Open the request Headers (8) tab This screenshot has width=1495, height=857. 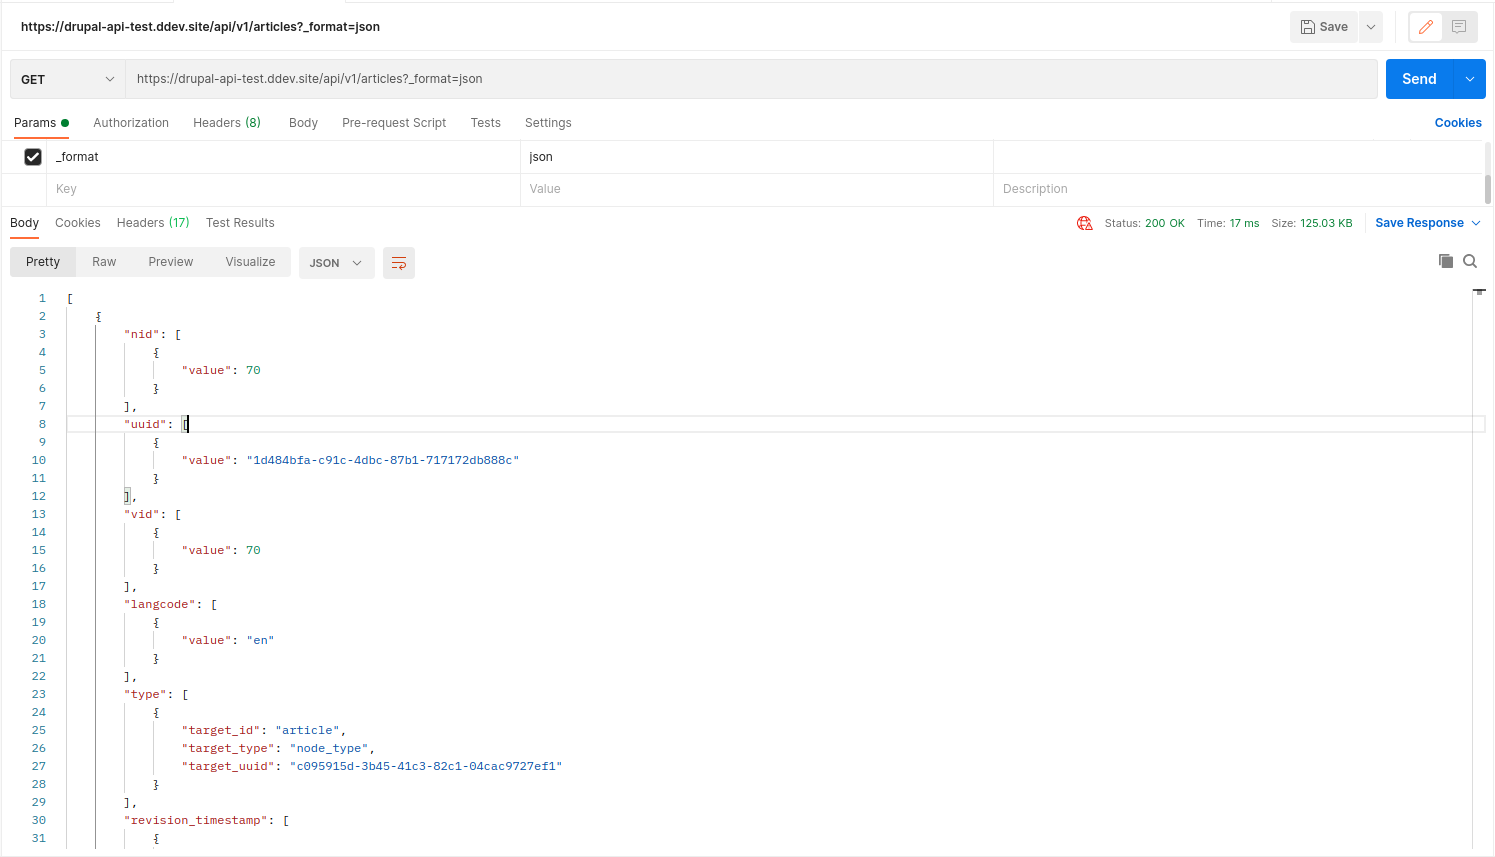[x=227, y=123]
